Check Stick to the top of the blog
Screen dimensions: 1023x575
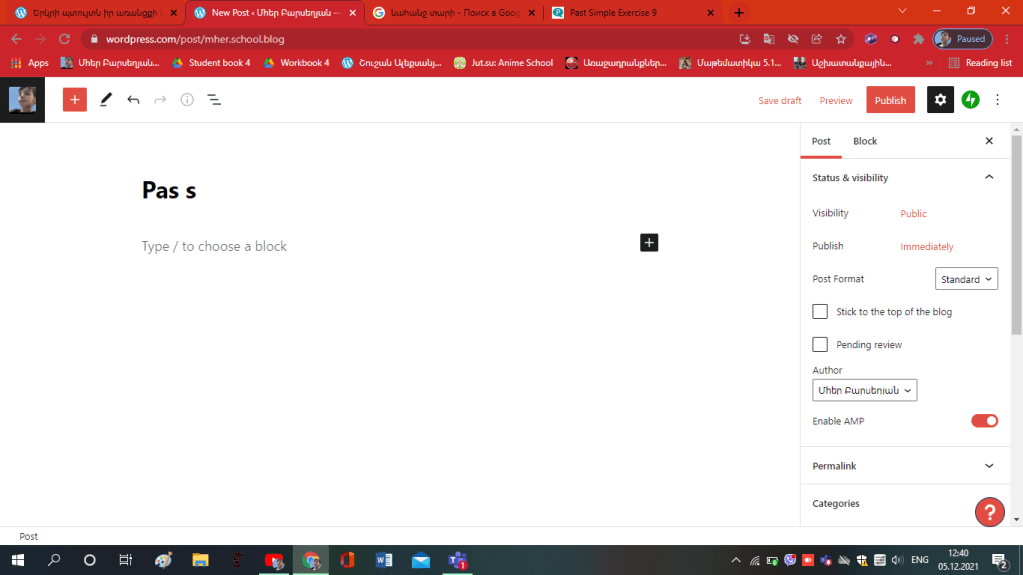(820, 312)
